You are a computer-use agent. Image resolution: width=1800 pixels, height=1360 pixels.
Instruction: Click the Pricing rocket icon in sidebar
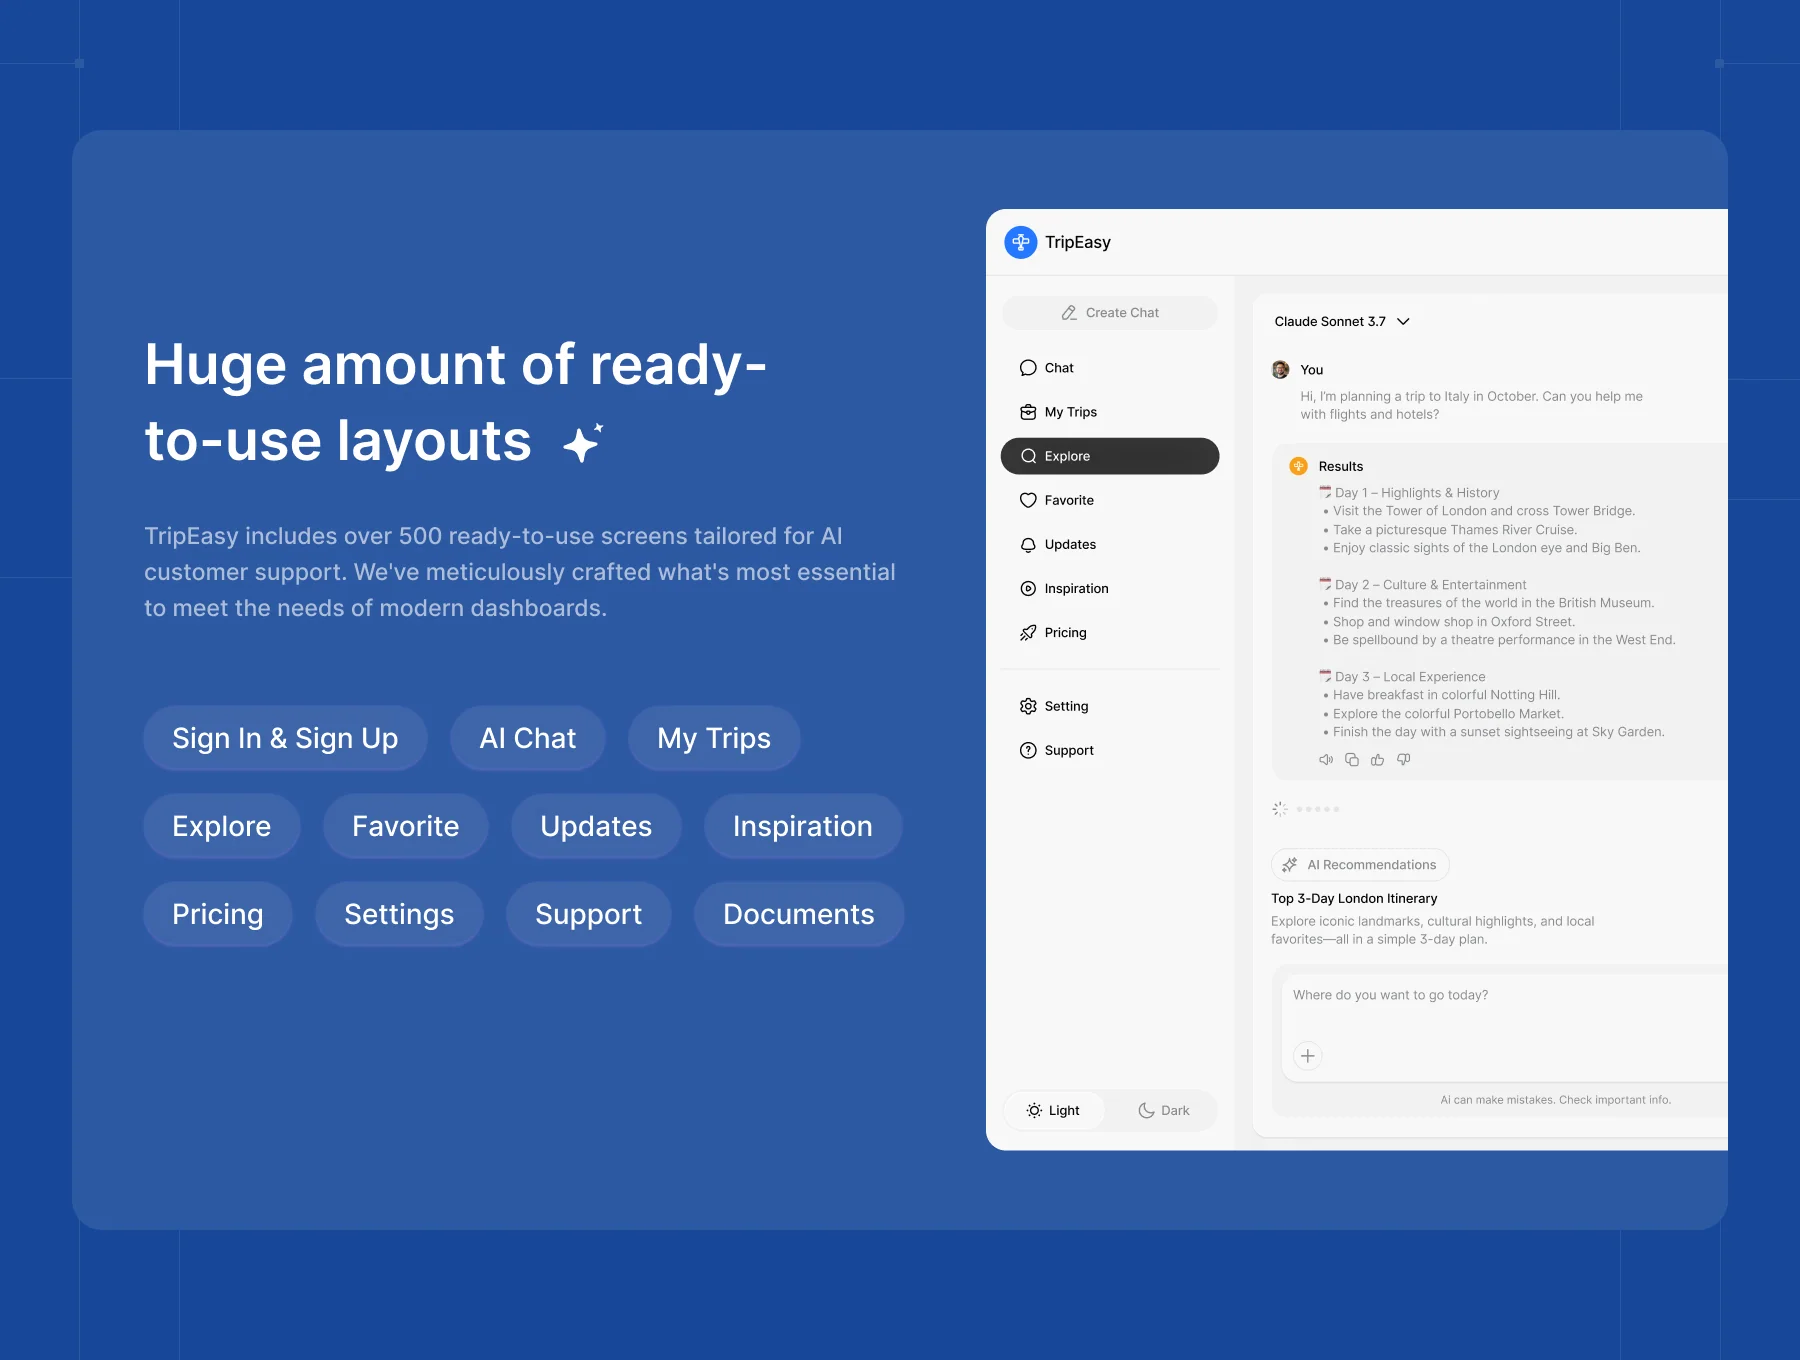1028,632
